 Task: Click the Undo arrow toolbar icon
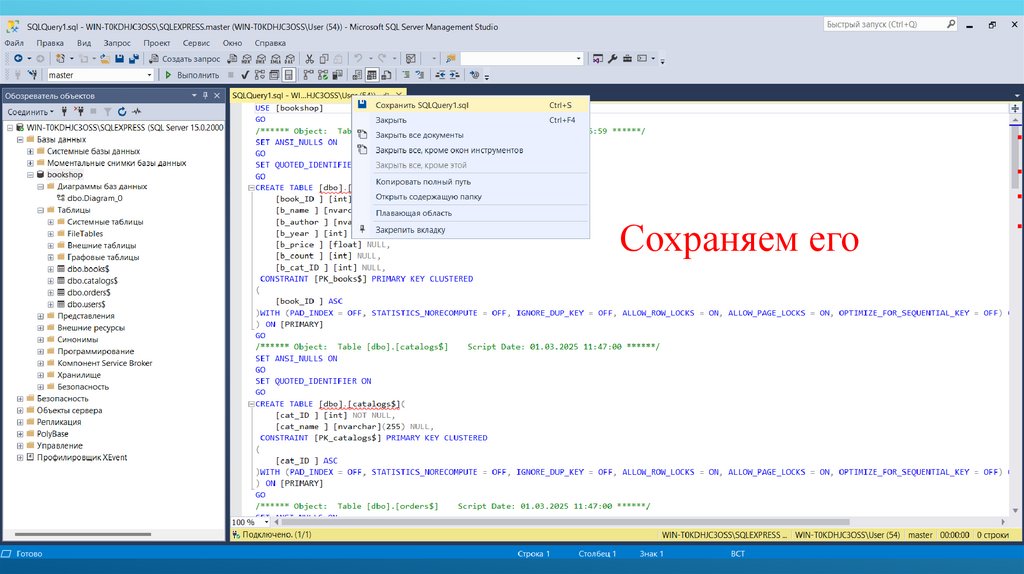(x=358, y=59)
